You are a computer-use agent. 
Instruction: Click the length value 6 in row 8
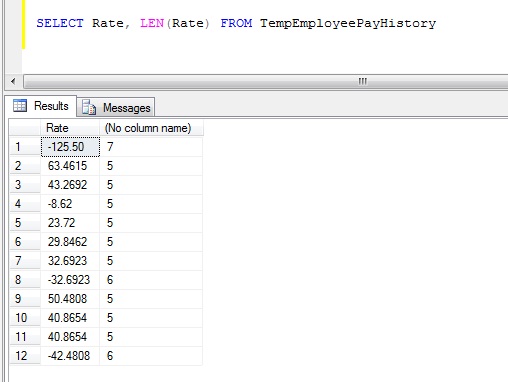(151, 280)
